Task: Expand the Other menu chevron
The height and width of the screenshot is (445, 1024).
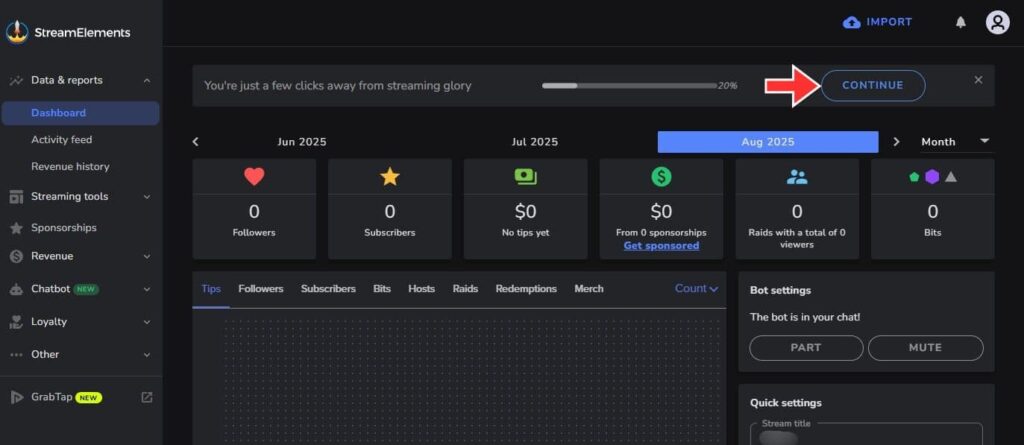Action: pos(147,354)
